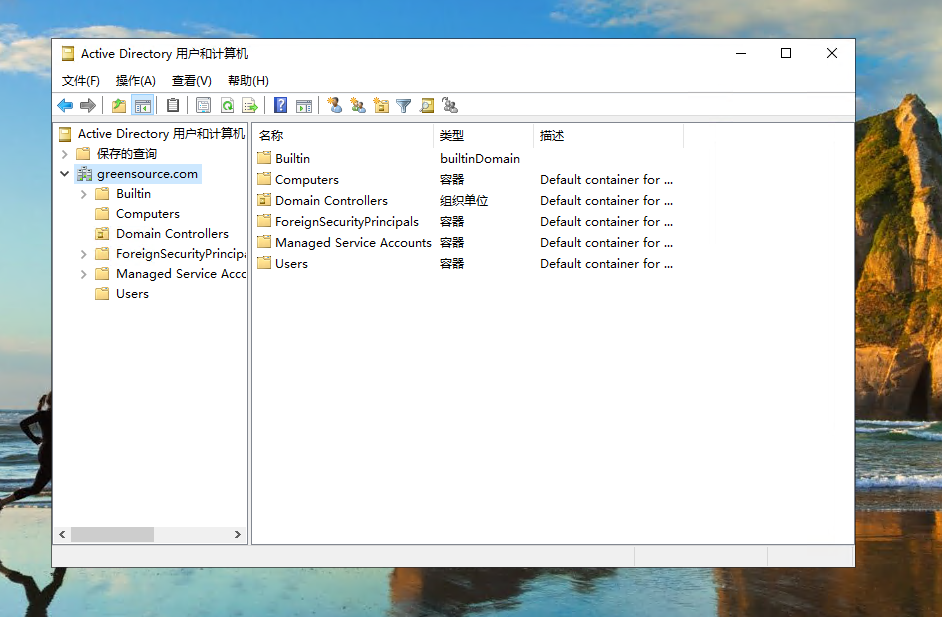
Task: Select 保存的查询 in the tree
Action: coord(127,154)
